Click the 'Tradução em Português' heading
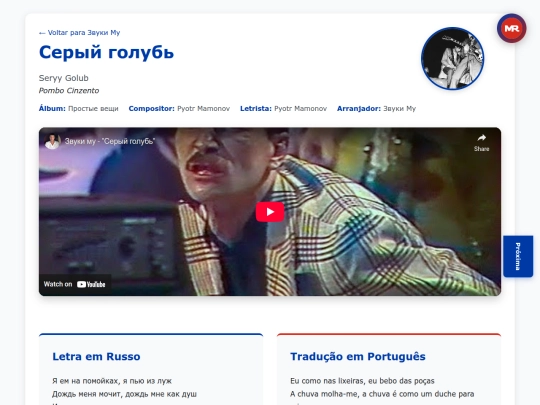Screen dimensions: 540x405 [x=358, y=356]
